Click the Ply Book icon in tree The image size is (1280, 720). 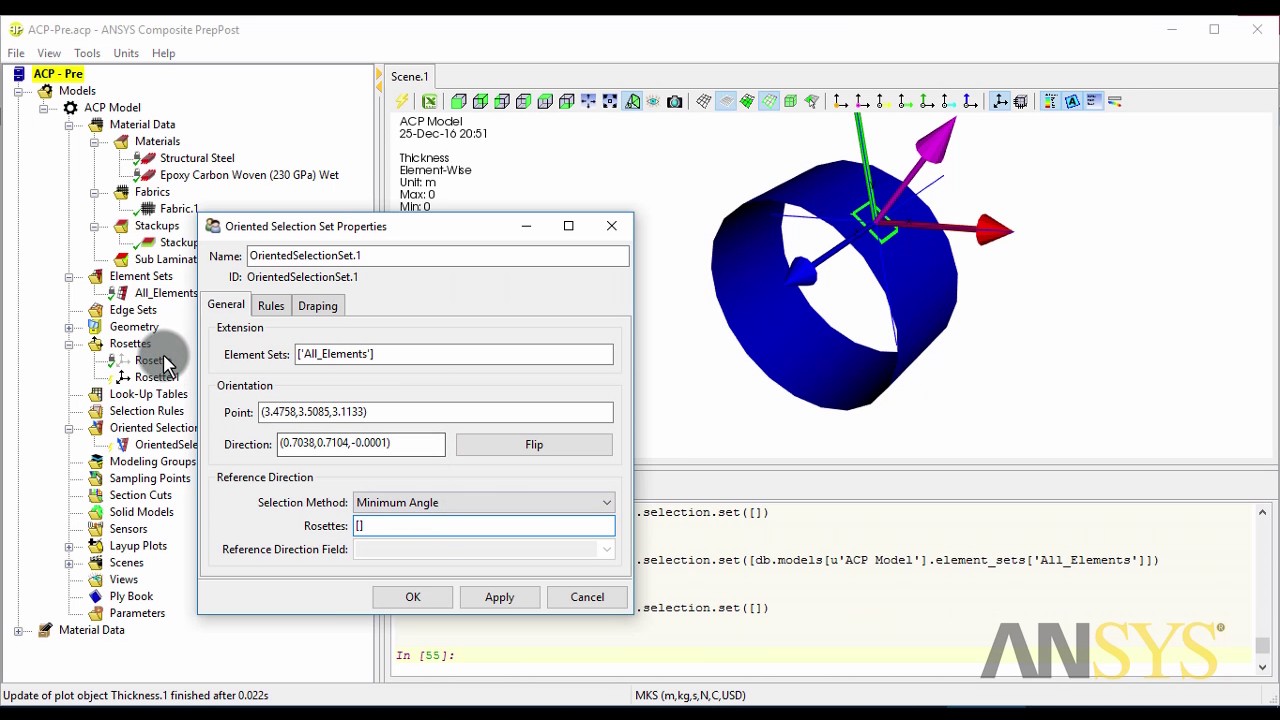pos(96,596)
